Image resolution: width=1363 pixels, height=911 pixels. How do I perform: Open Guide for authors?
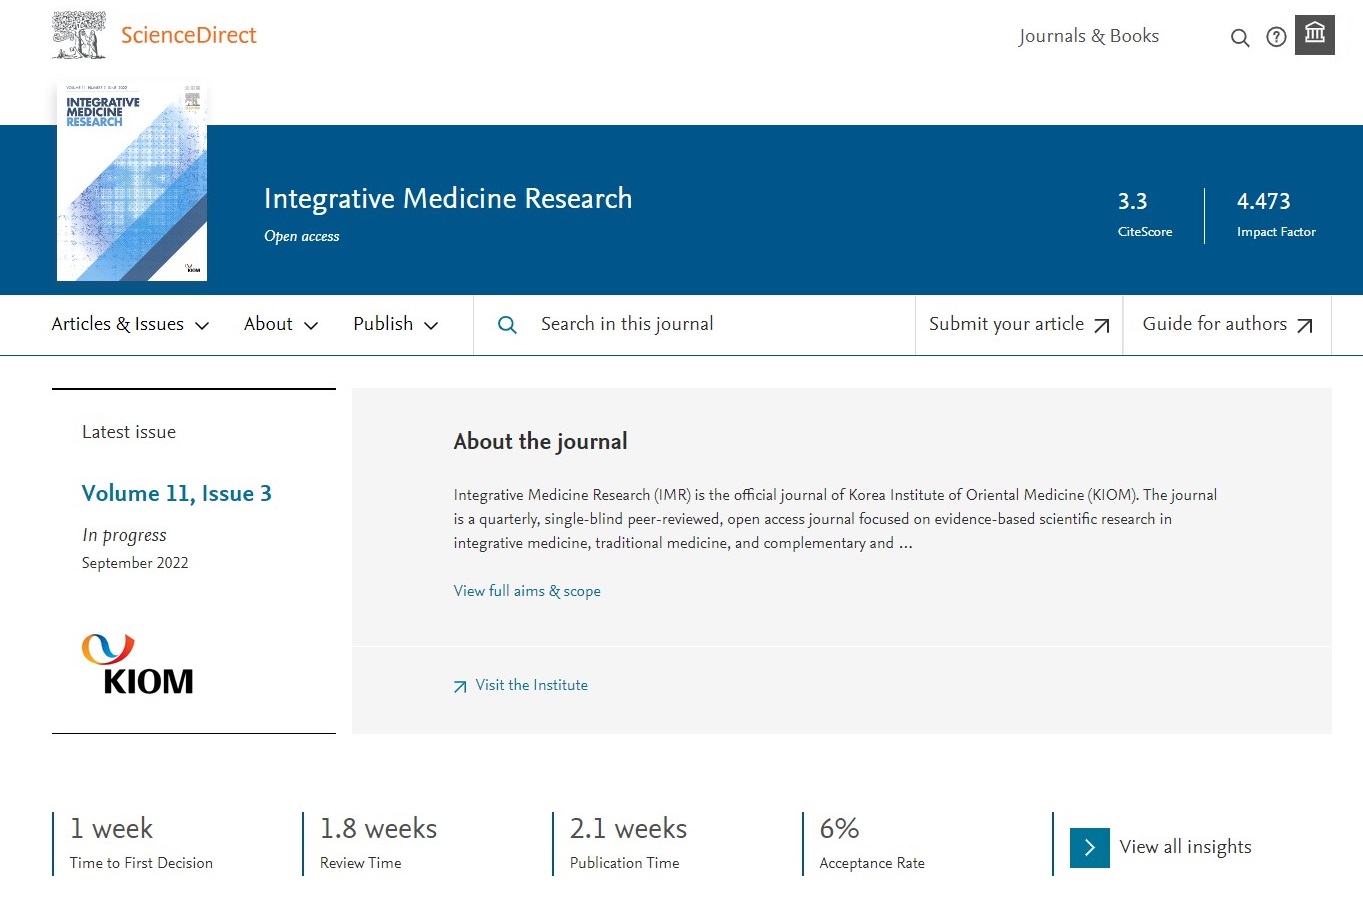pos(1226,324)
